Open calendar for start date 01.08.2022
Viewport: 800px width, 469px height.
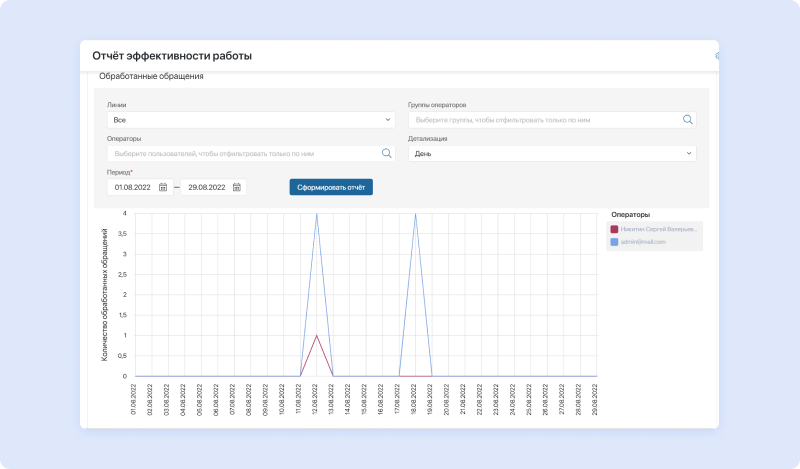(x=163, y=187)
